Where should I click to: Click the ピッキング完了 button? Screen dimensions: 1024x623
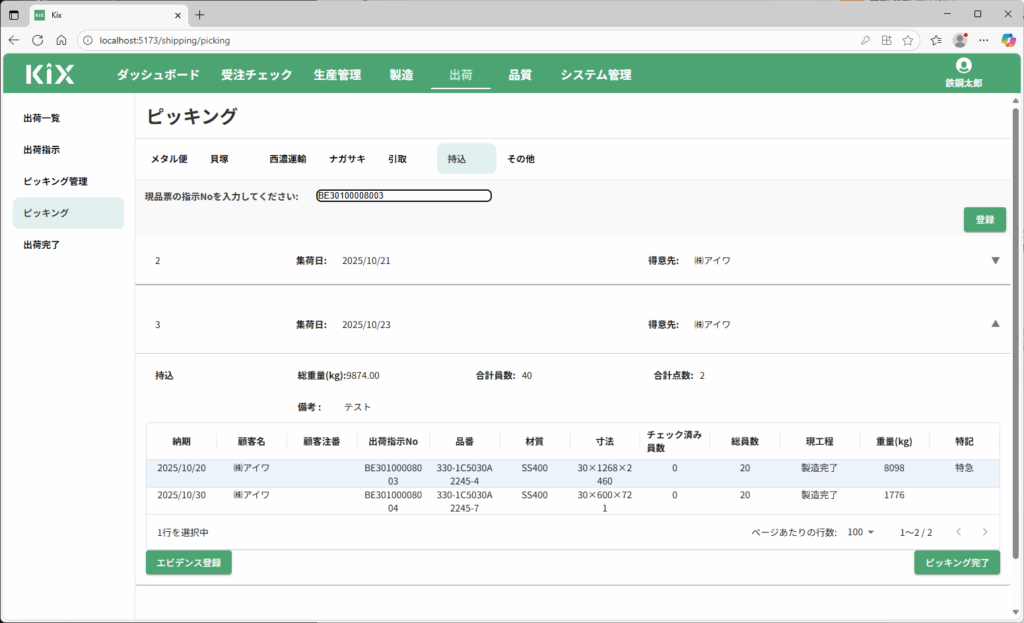tap(956, 563)
